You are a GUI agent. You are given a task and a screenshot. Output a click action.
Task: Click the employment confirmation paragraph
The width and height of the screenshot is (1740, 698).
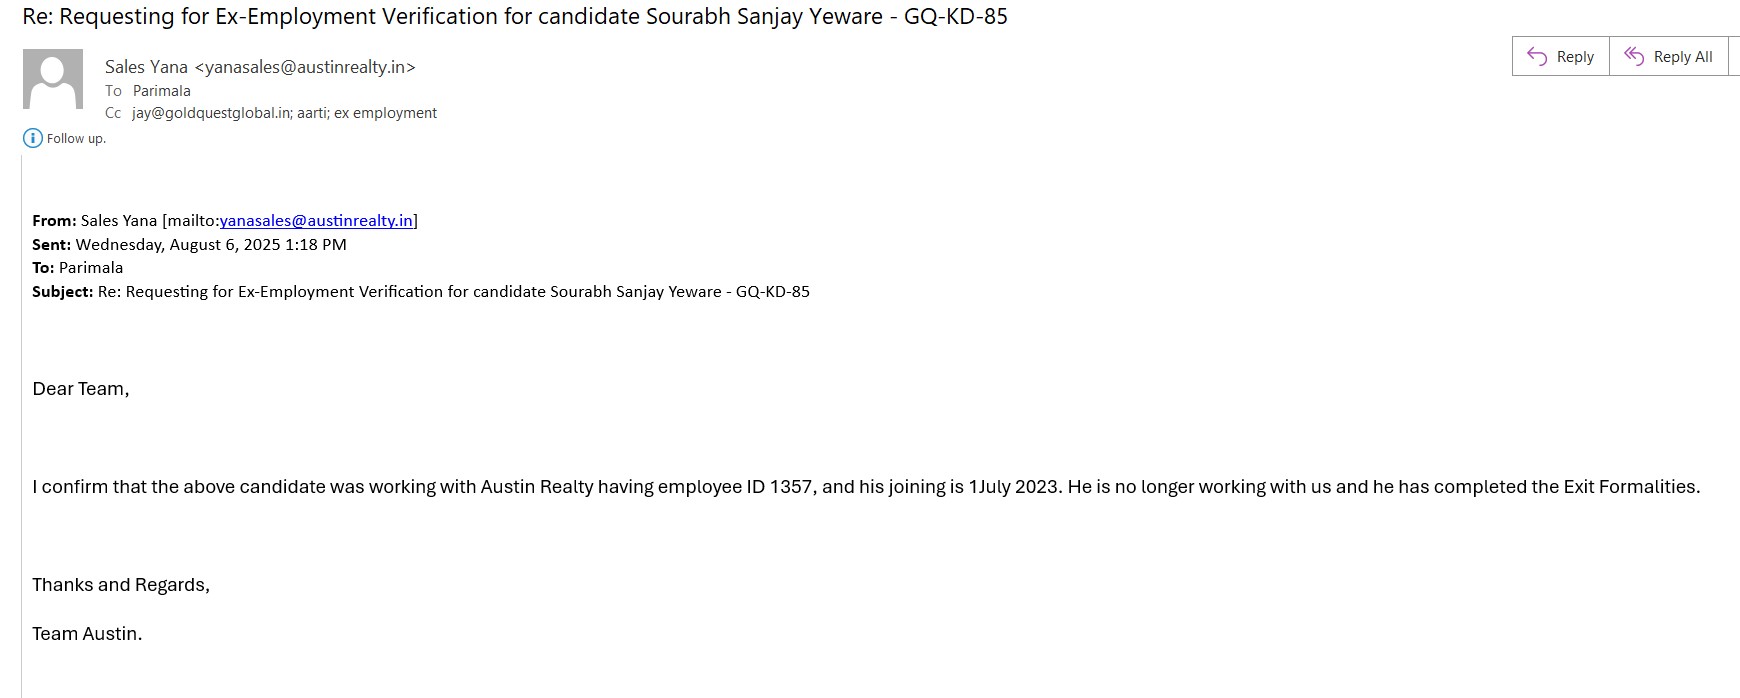[865, 487]
